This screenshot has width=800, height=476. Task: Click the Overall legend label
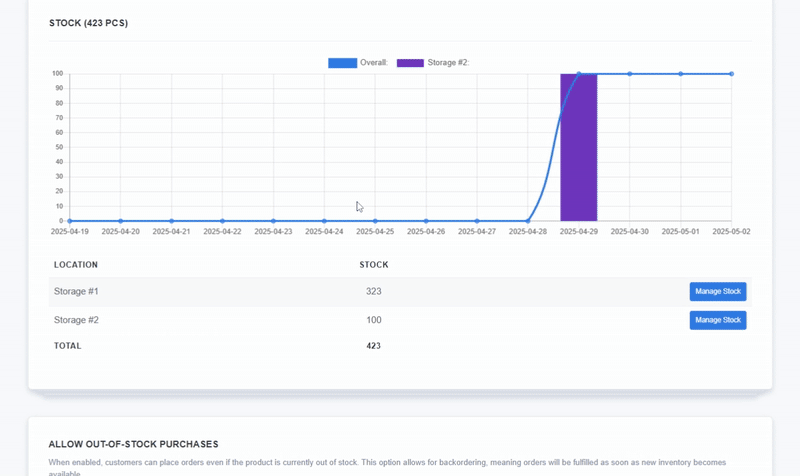(x=374, y=63)
